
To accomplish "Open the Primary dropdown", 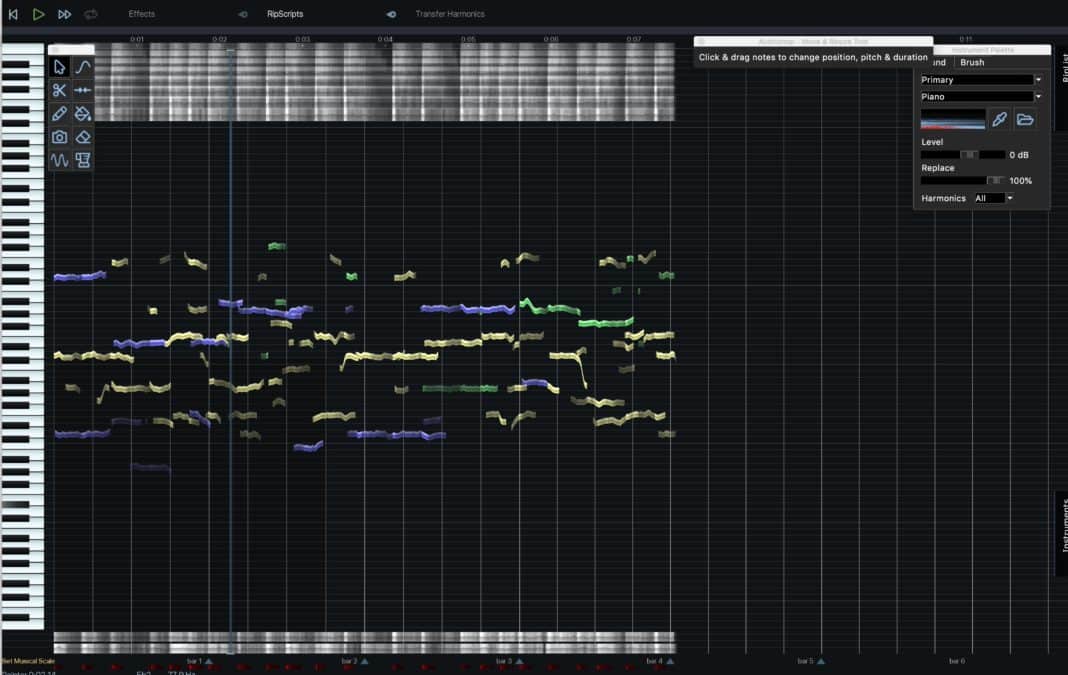I will click(980, 79).
